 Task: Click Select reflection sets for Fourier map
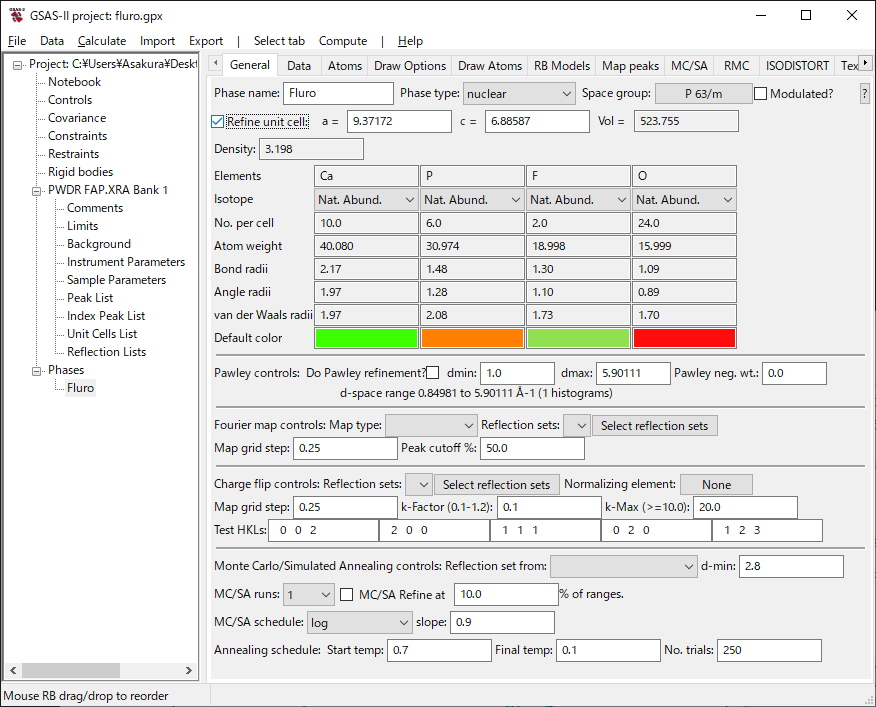click(x=654, y=426)
